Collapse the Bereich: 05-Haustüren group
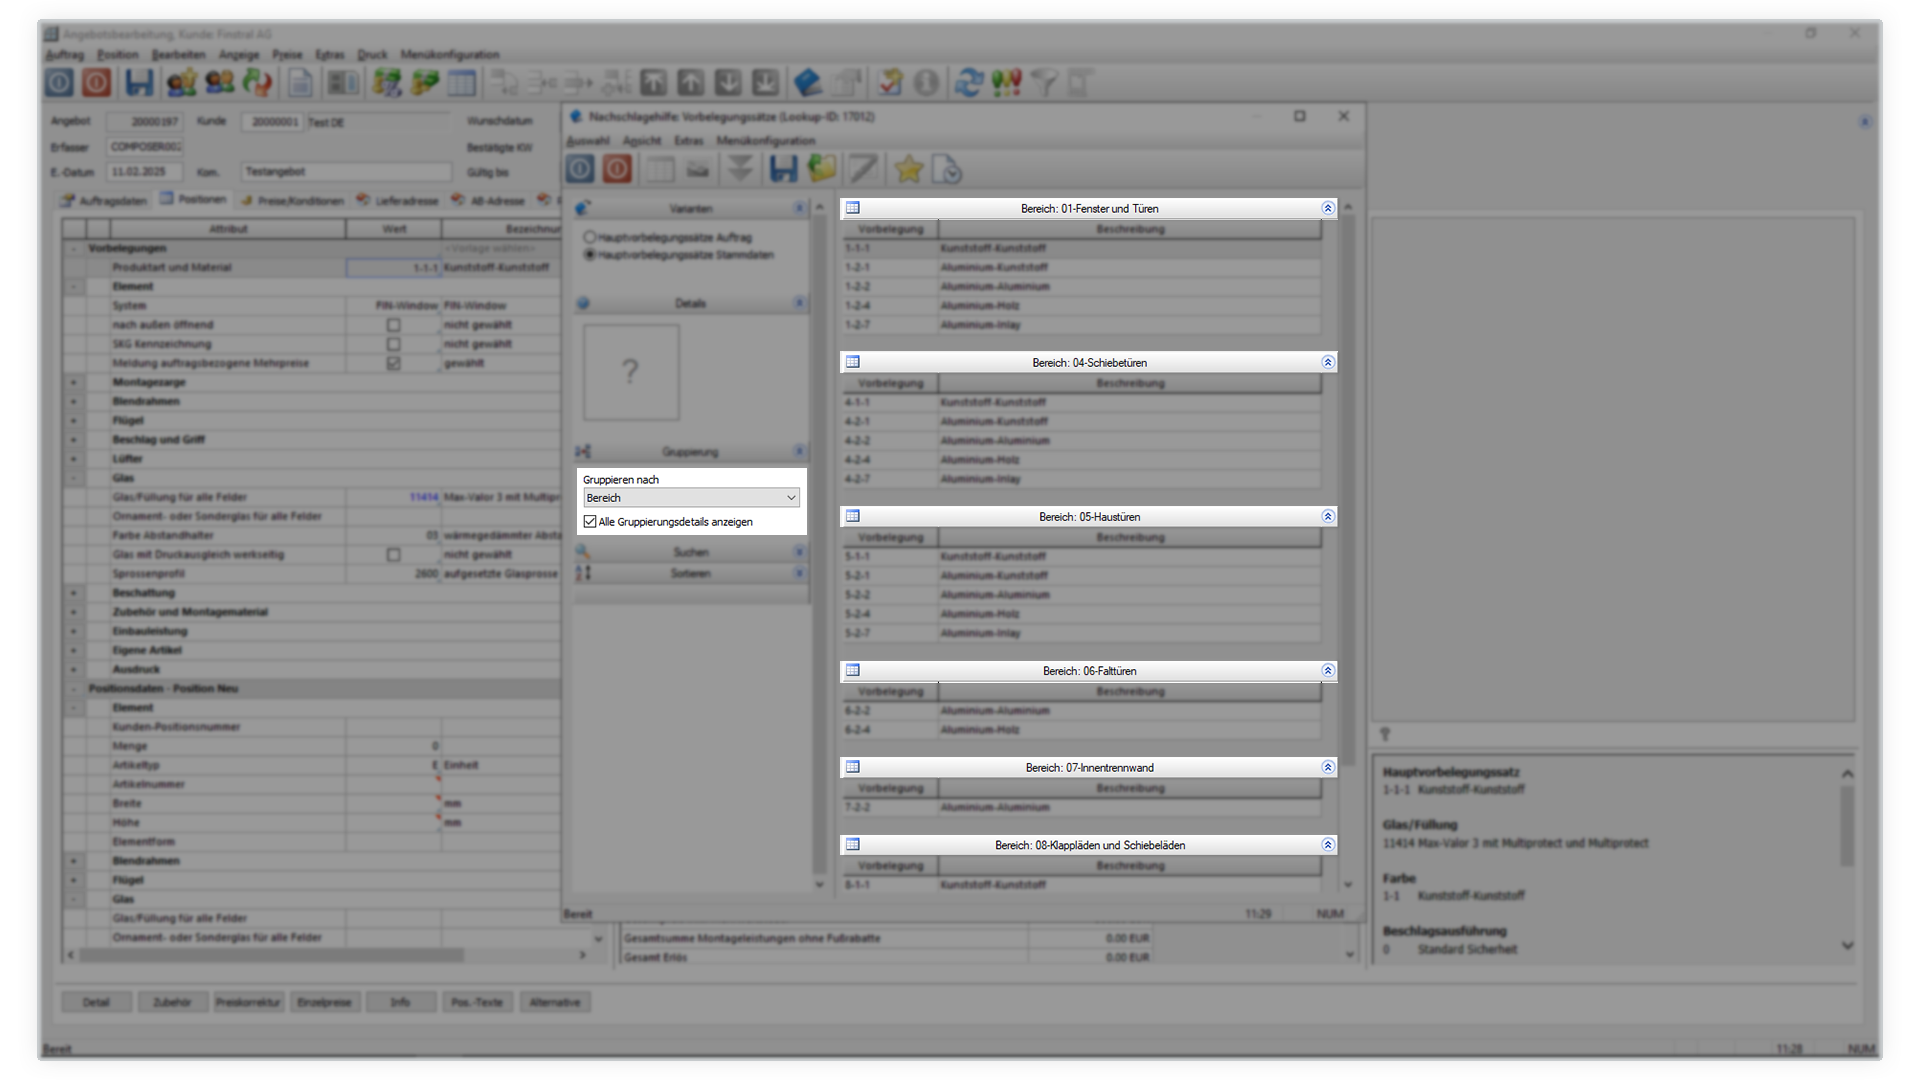This screenshot has width=1920, height=1080. tap(1327, 517)
